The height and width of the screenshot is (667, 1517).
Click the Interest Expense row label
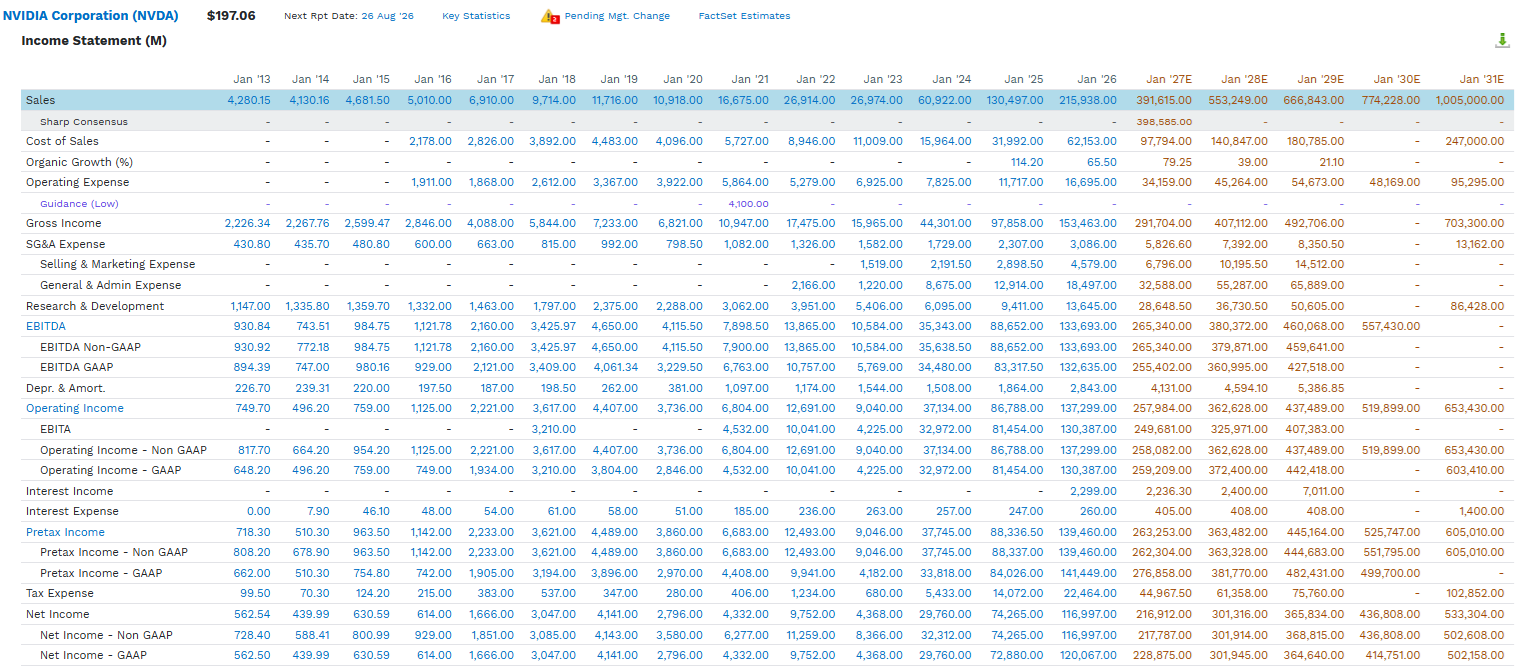click(x=71, y=511)
